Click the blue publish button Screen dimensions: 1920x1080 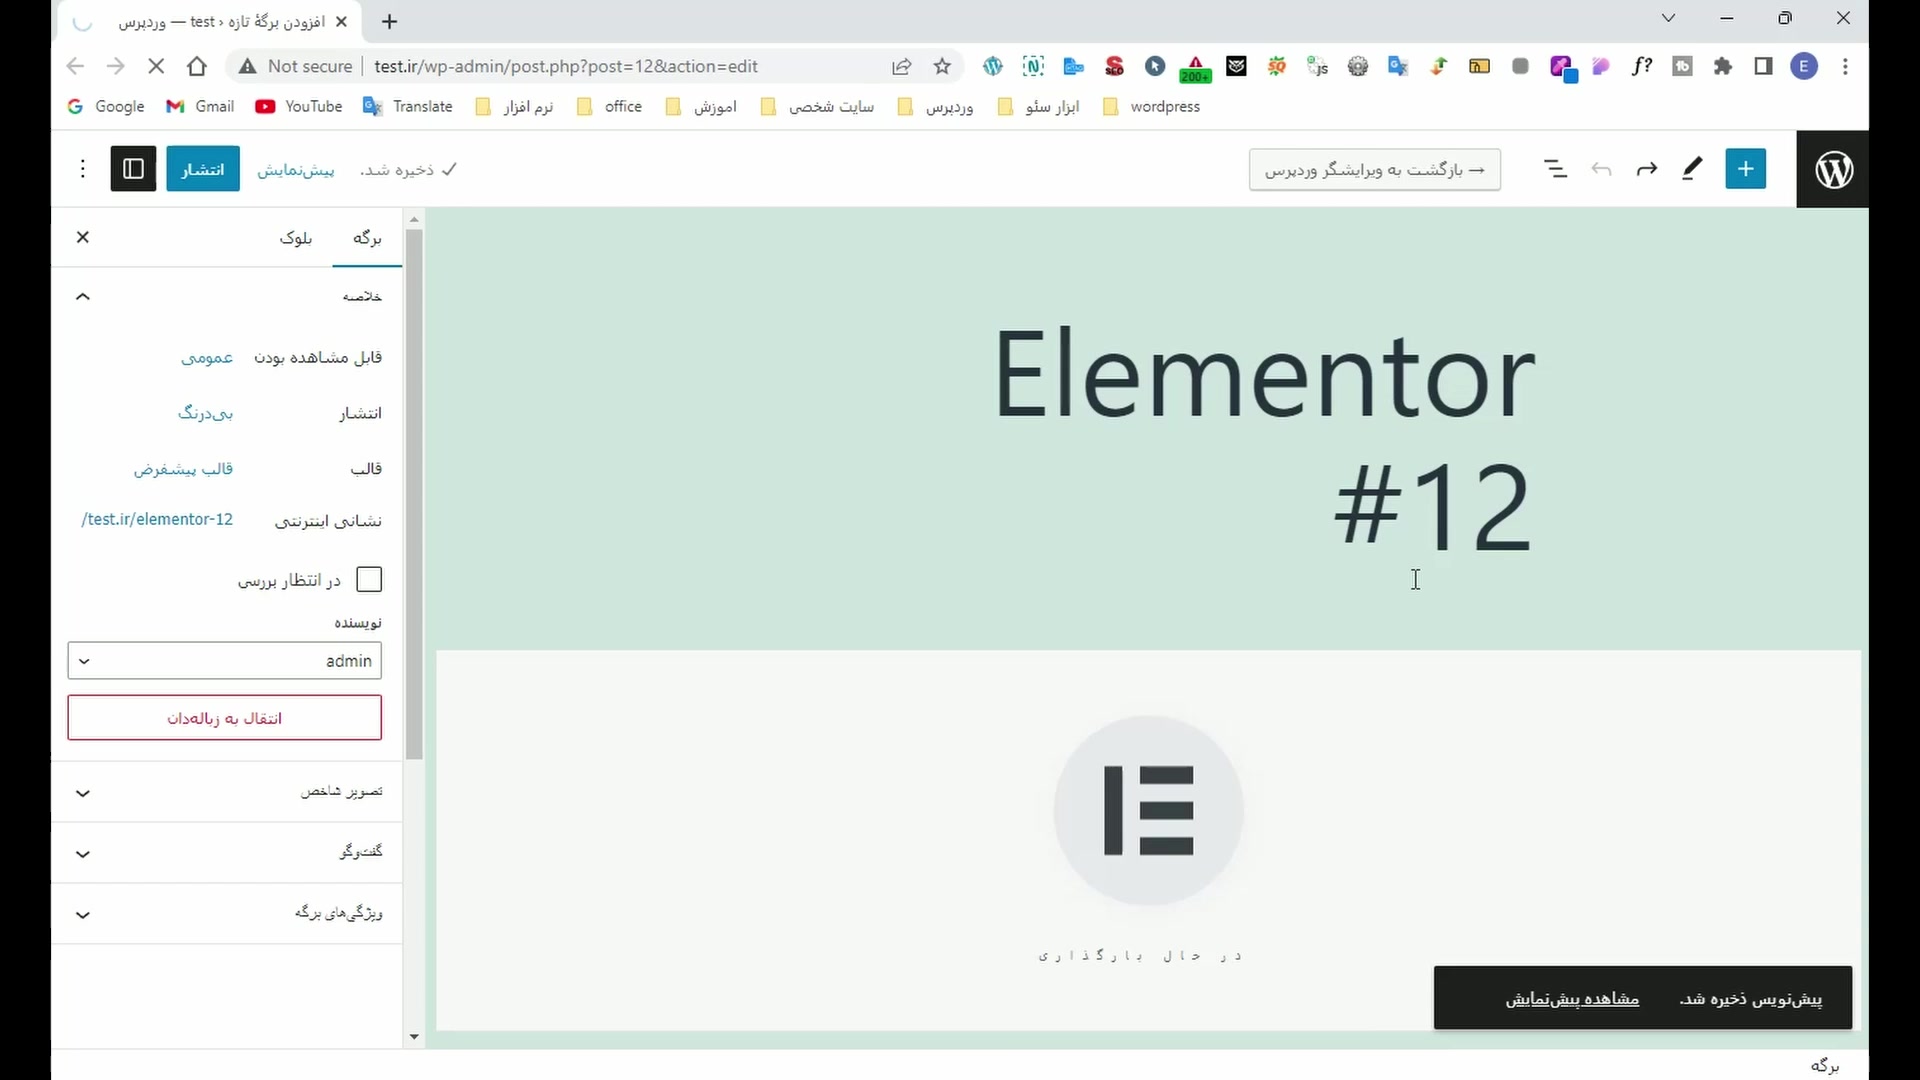pyautogui.click(x=203, y=169)
